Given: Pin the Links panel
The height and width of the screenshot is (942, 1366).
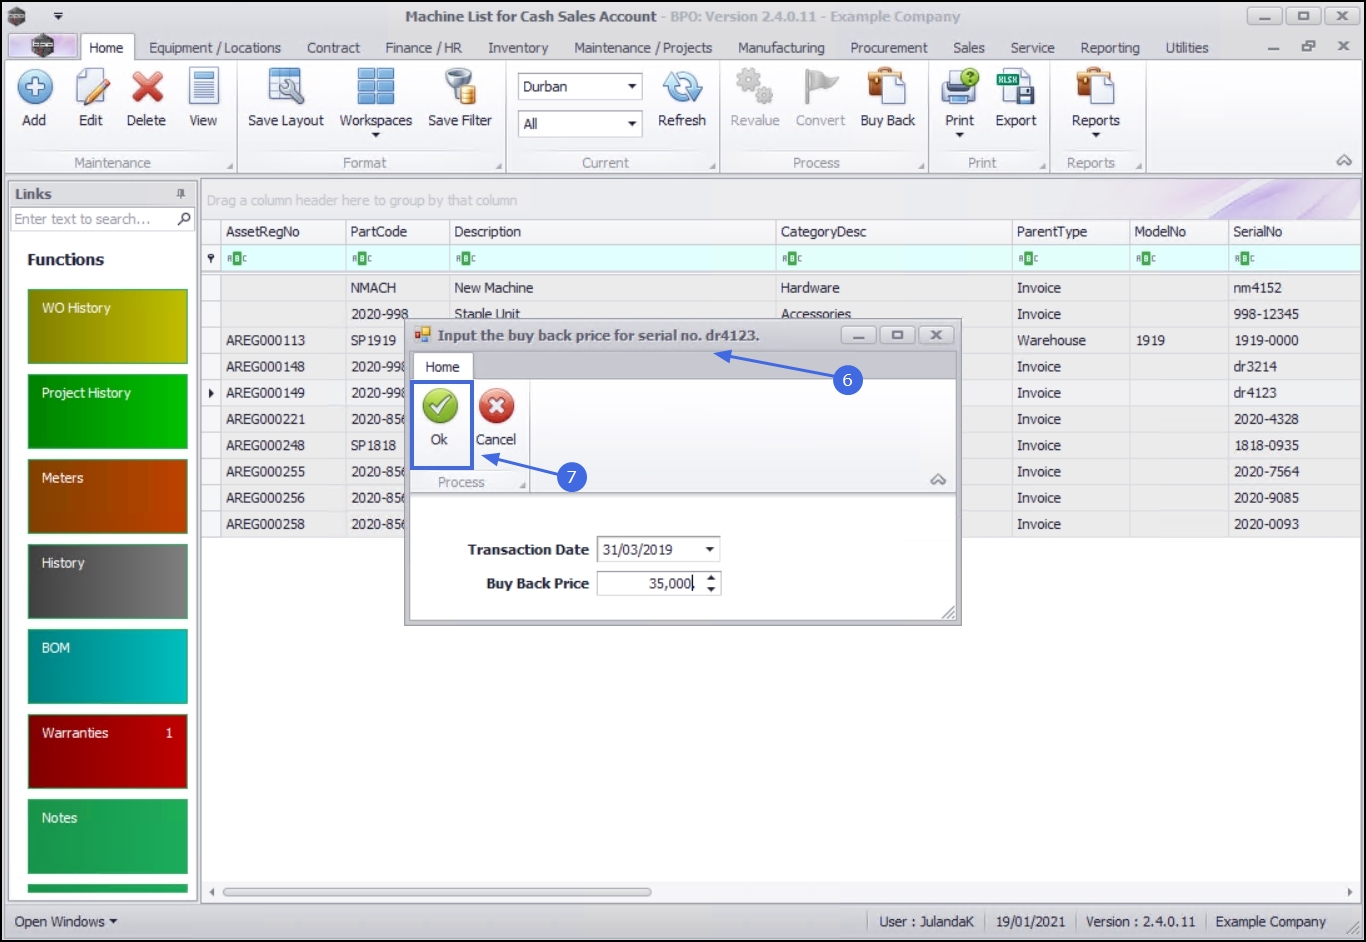Looking at the screenshot, I should pyautogui.click(x=181, y=194).
